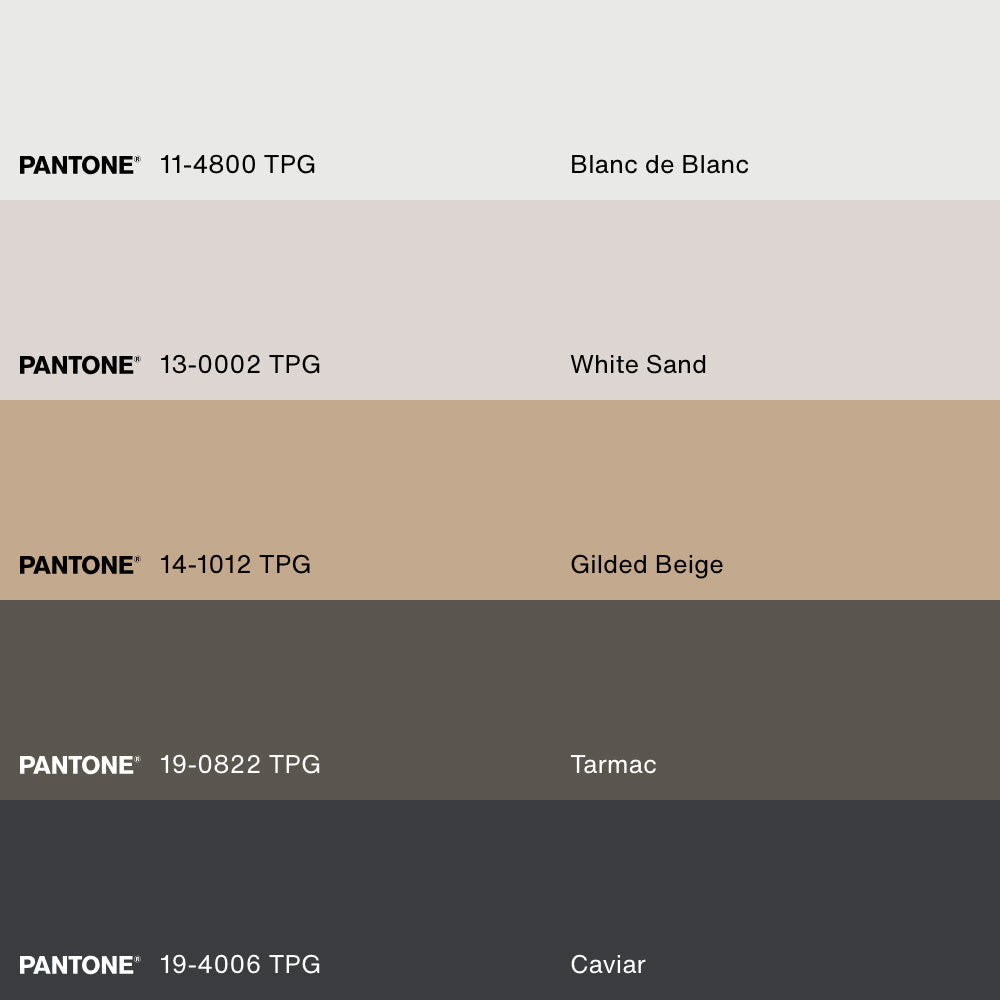Select the Tarmac name label
The height and width of the screenshot is (1000, 1000).
613,765
